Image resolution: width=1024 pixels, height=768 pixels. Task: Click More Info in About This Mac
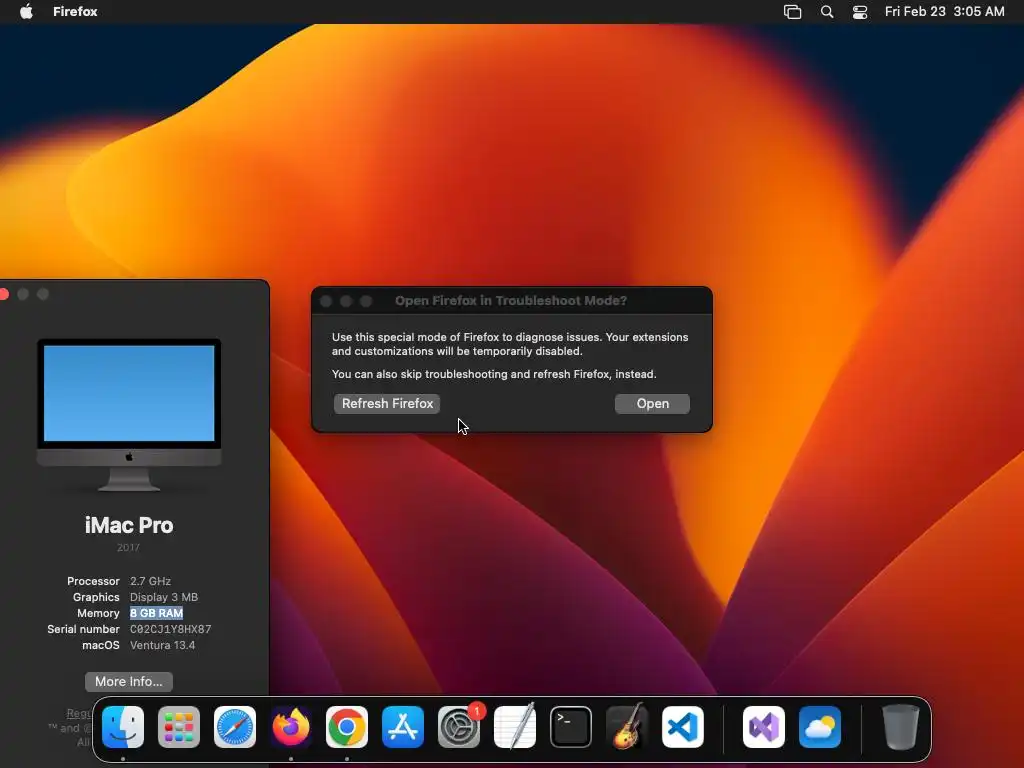129,681
